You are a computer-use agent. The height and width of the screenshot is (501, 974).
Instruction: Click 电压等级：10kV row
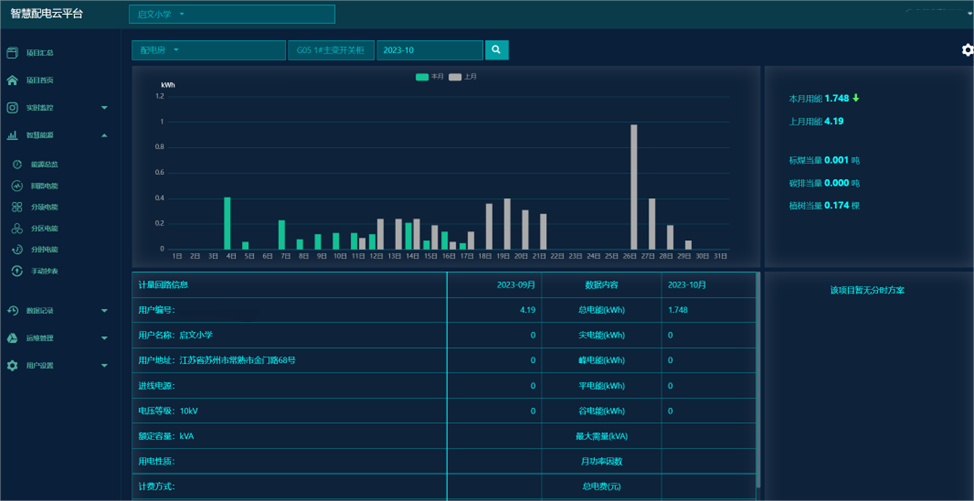[289, 411]
